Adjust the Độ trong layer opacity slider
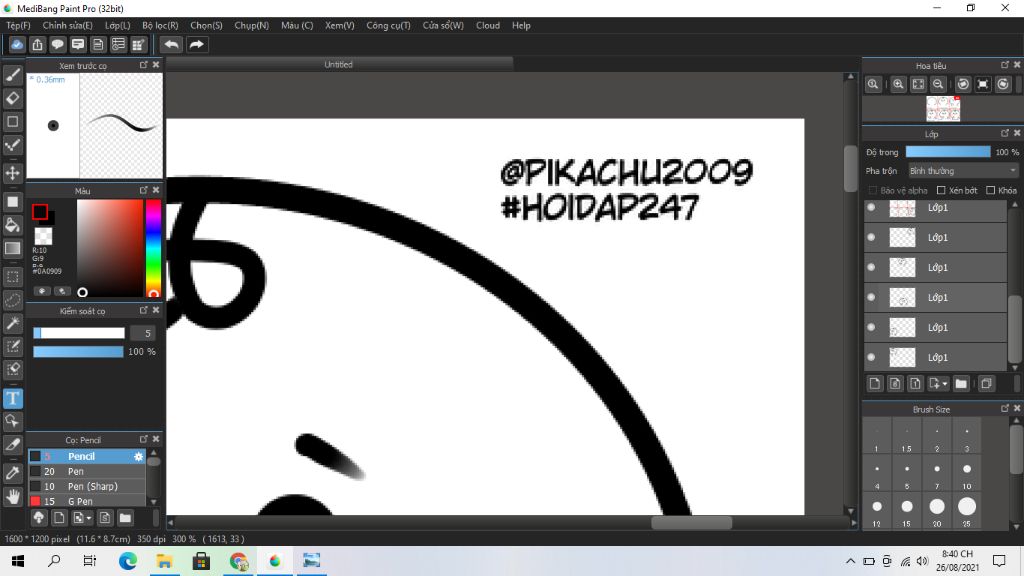Viewport: 1024px width, 576px height. point(948,152)
